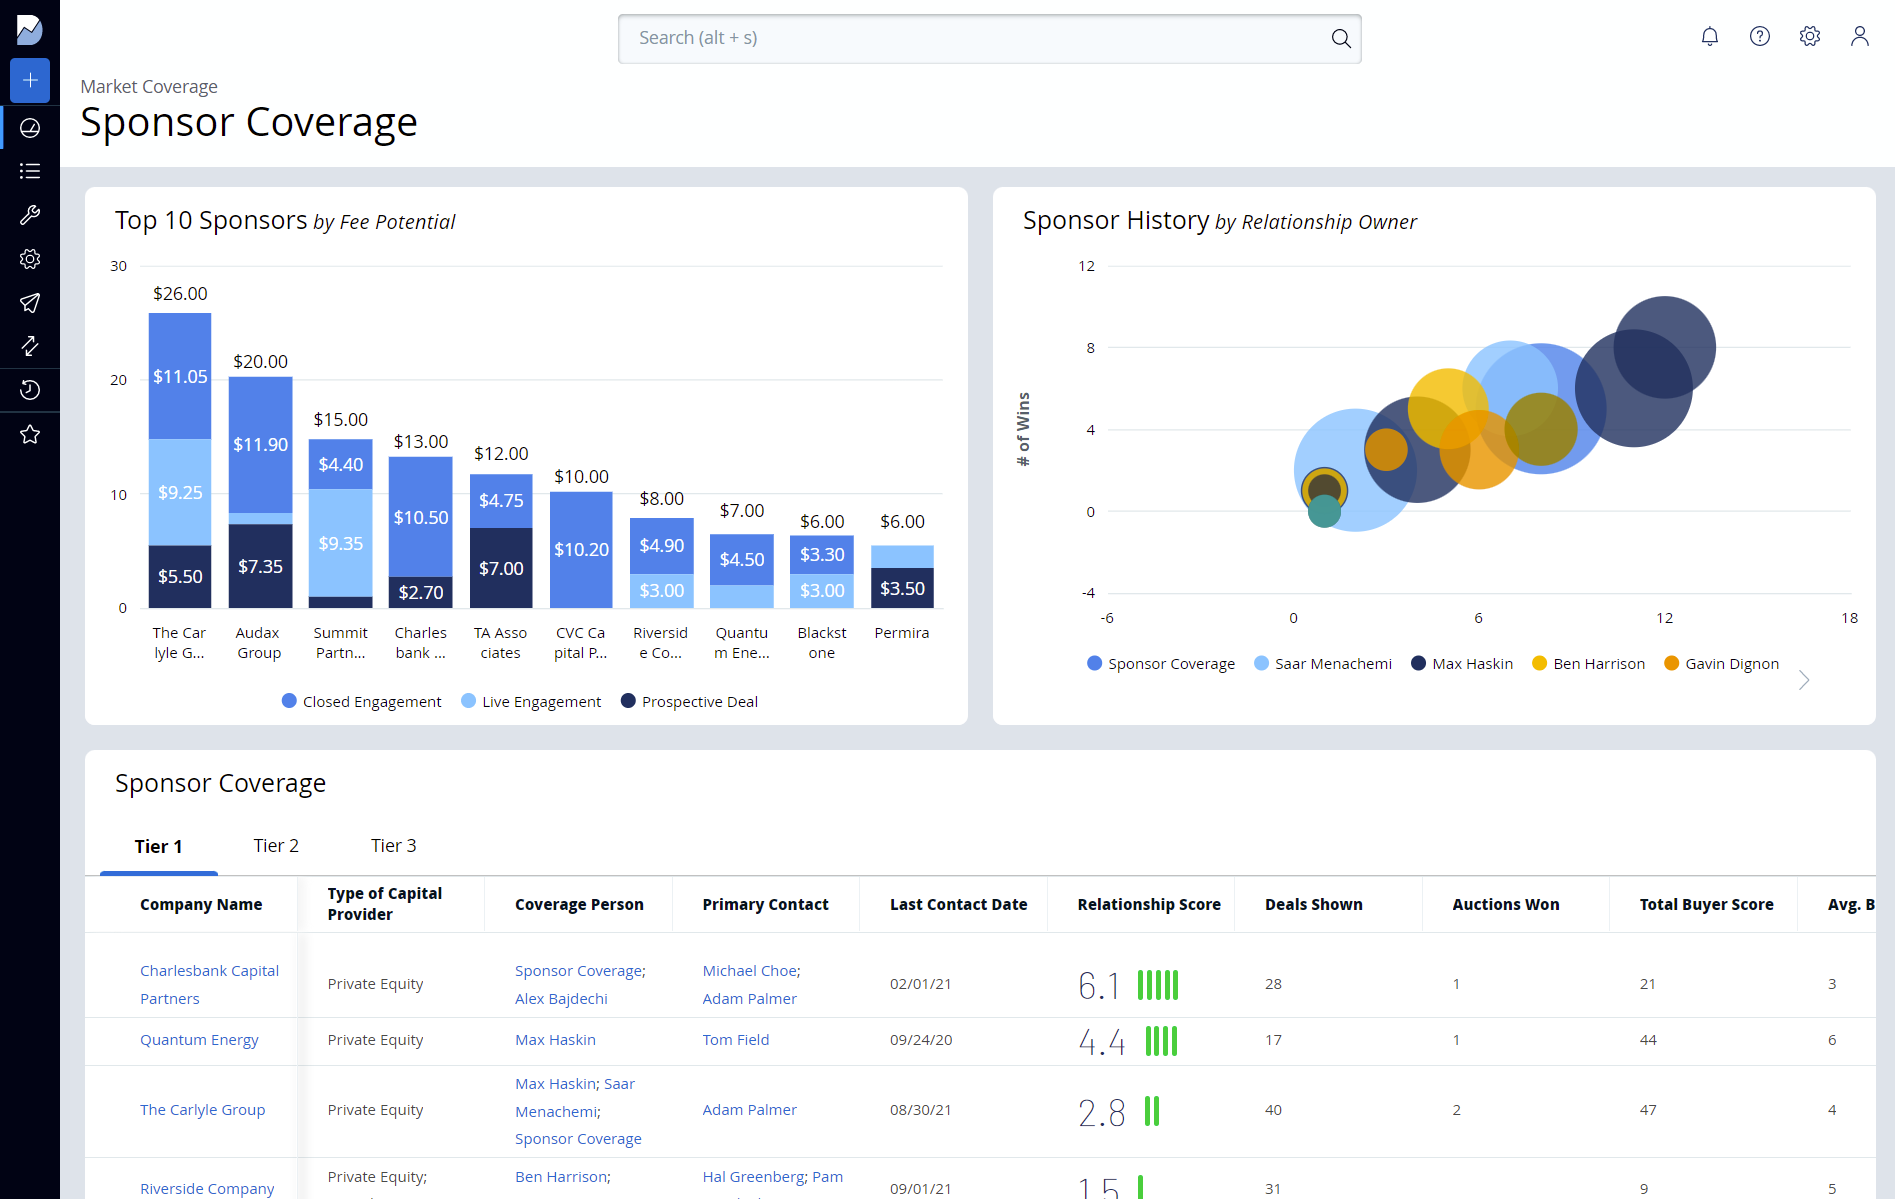Show next legend entries with chevron

1804,680
